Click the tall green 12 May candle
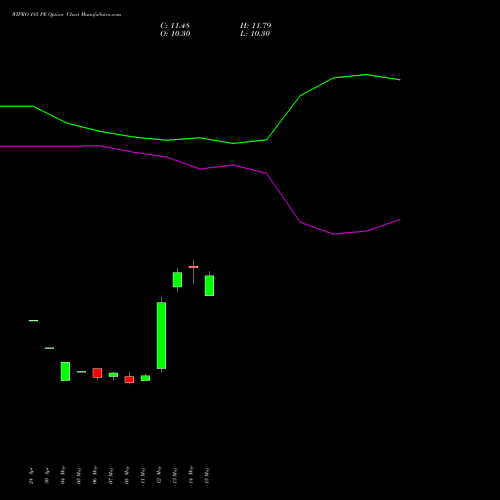500x500 pixels. click(x=161, y=335)
